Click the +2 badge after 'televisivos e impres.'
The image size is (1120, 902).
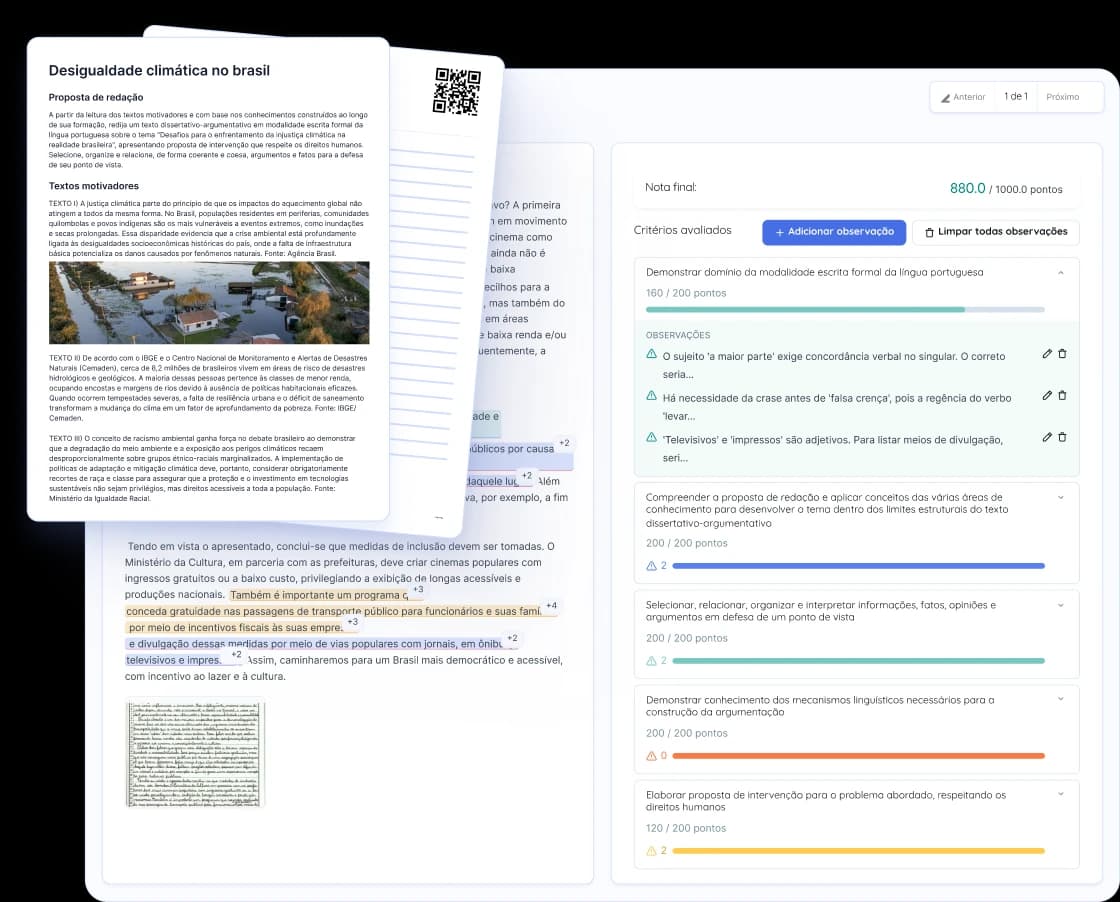(x=236, y=654)
